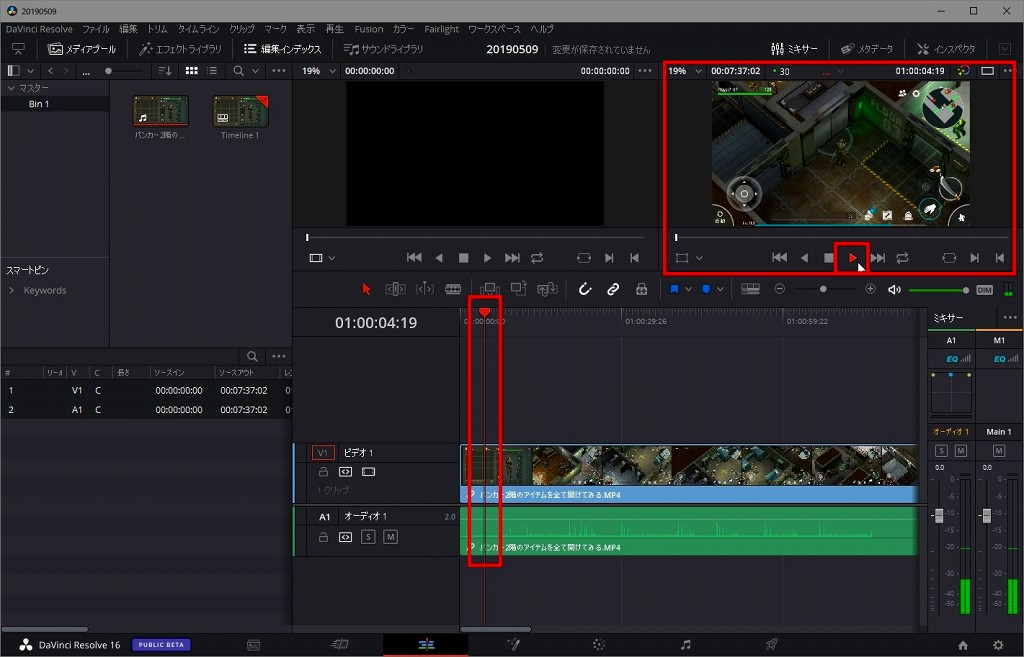1024x657 pixels.
Task: Open the ワークスペース menu
Action: tap(494, 29)
